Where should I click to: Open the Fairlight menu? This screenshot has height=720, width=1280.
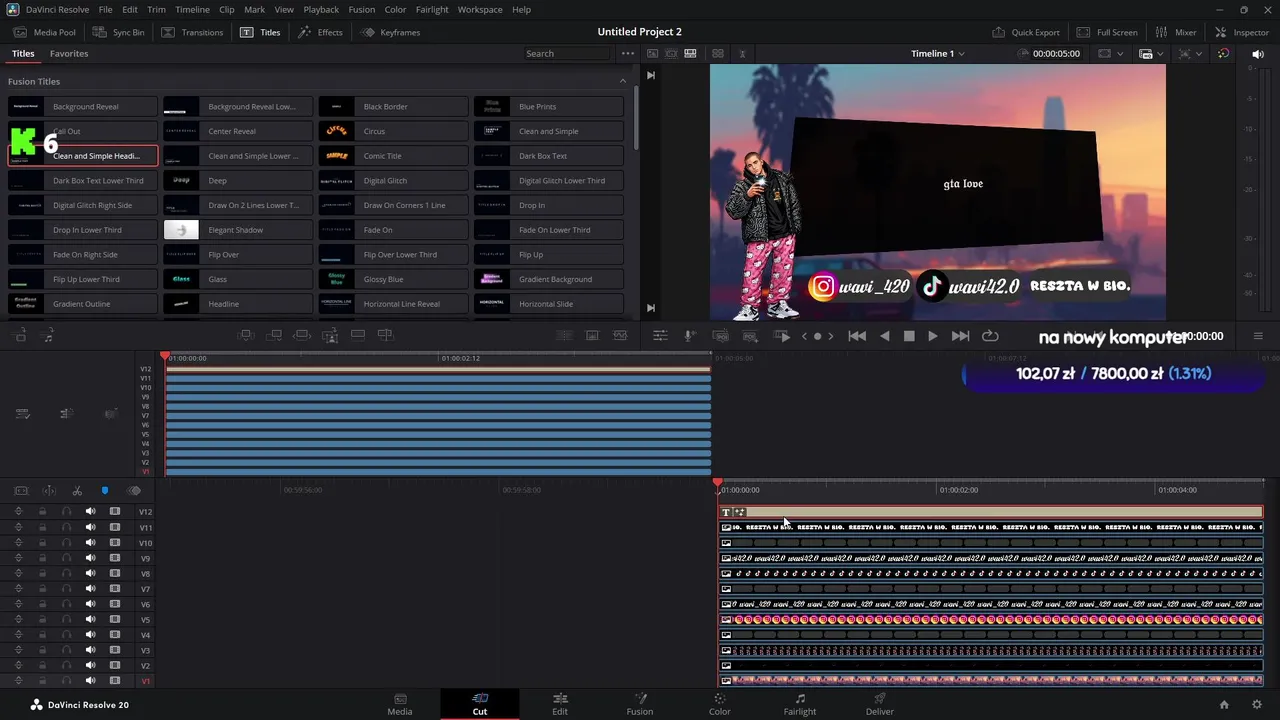(432, 9)
